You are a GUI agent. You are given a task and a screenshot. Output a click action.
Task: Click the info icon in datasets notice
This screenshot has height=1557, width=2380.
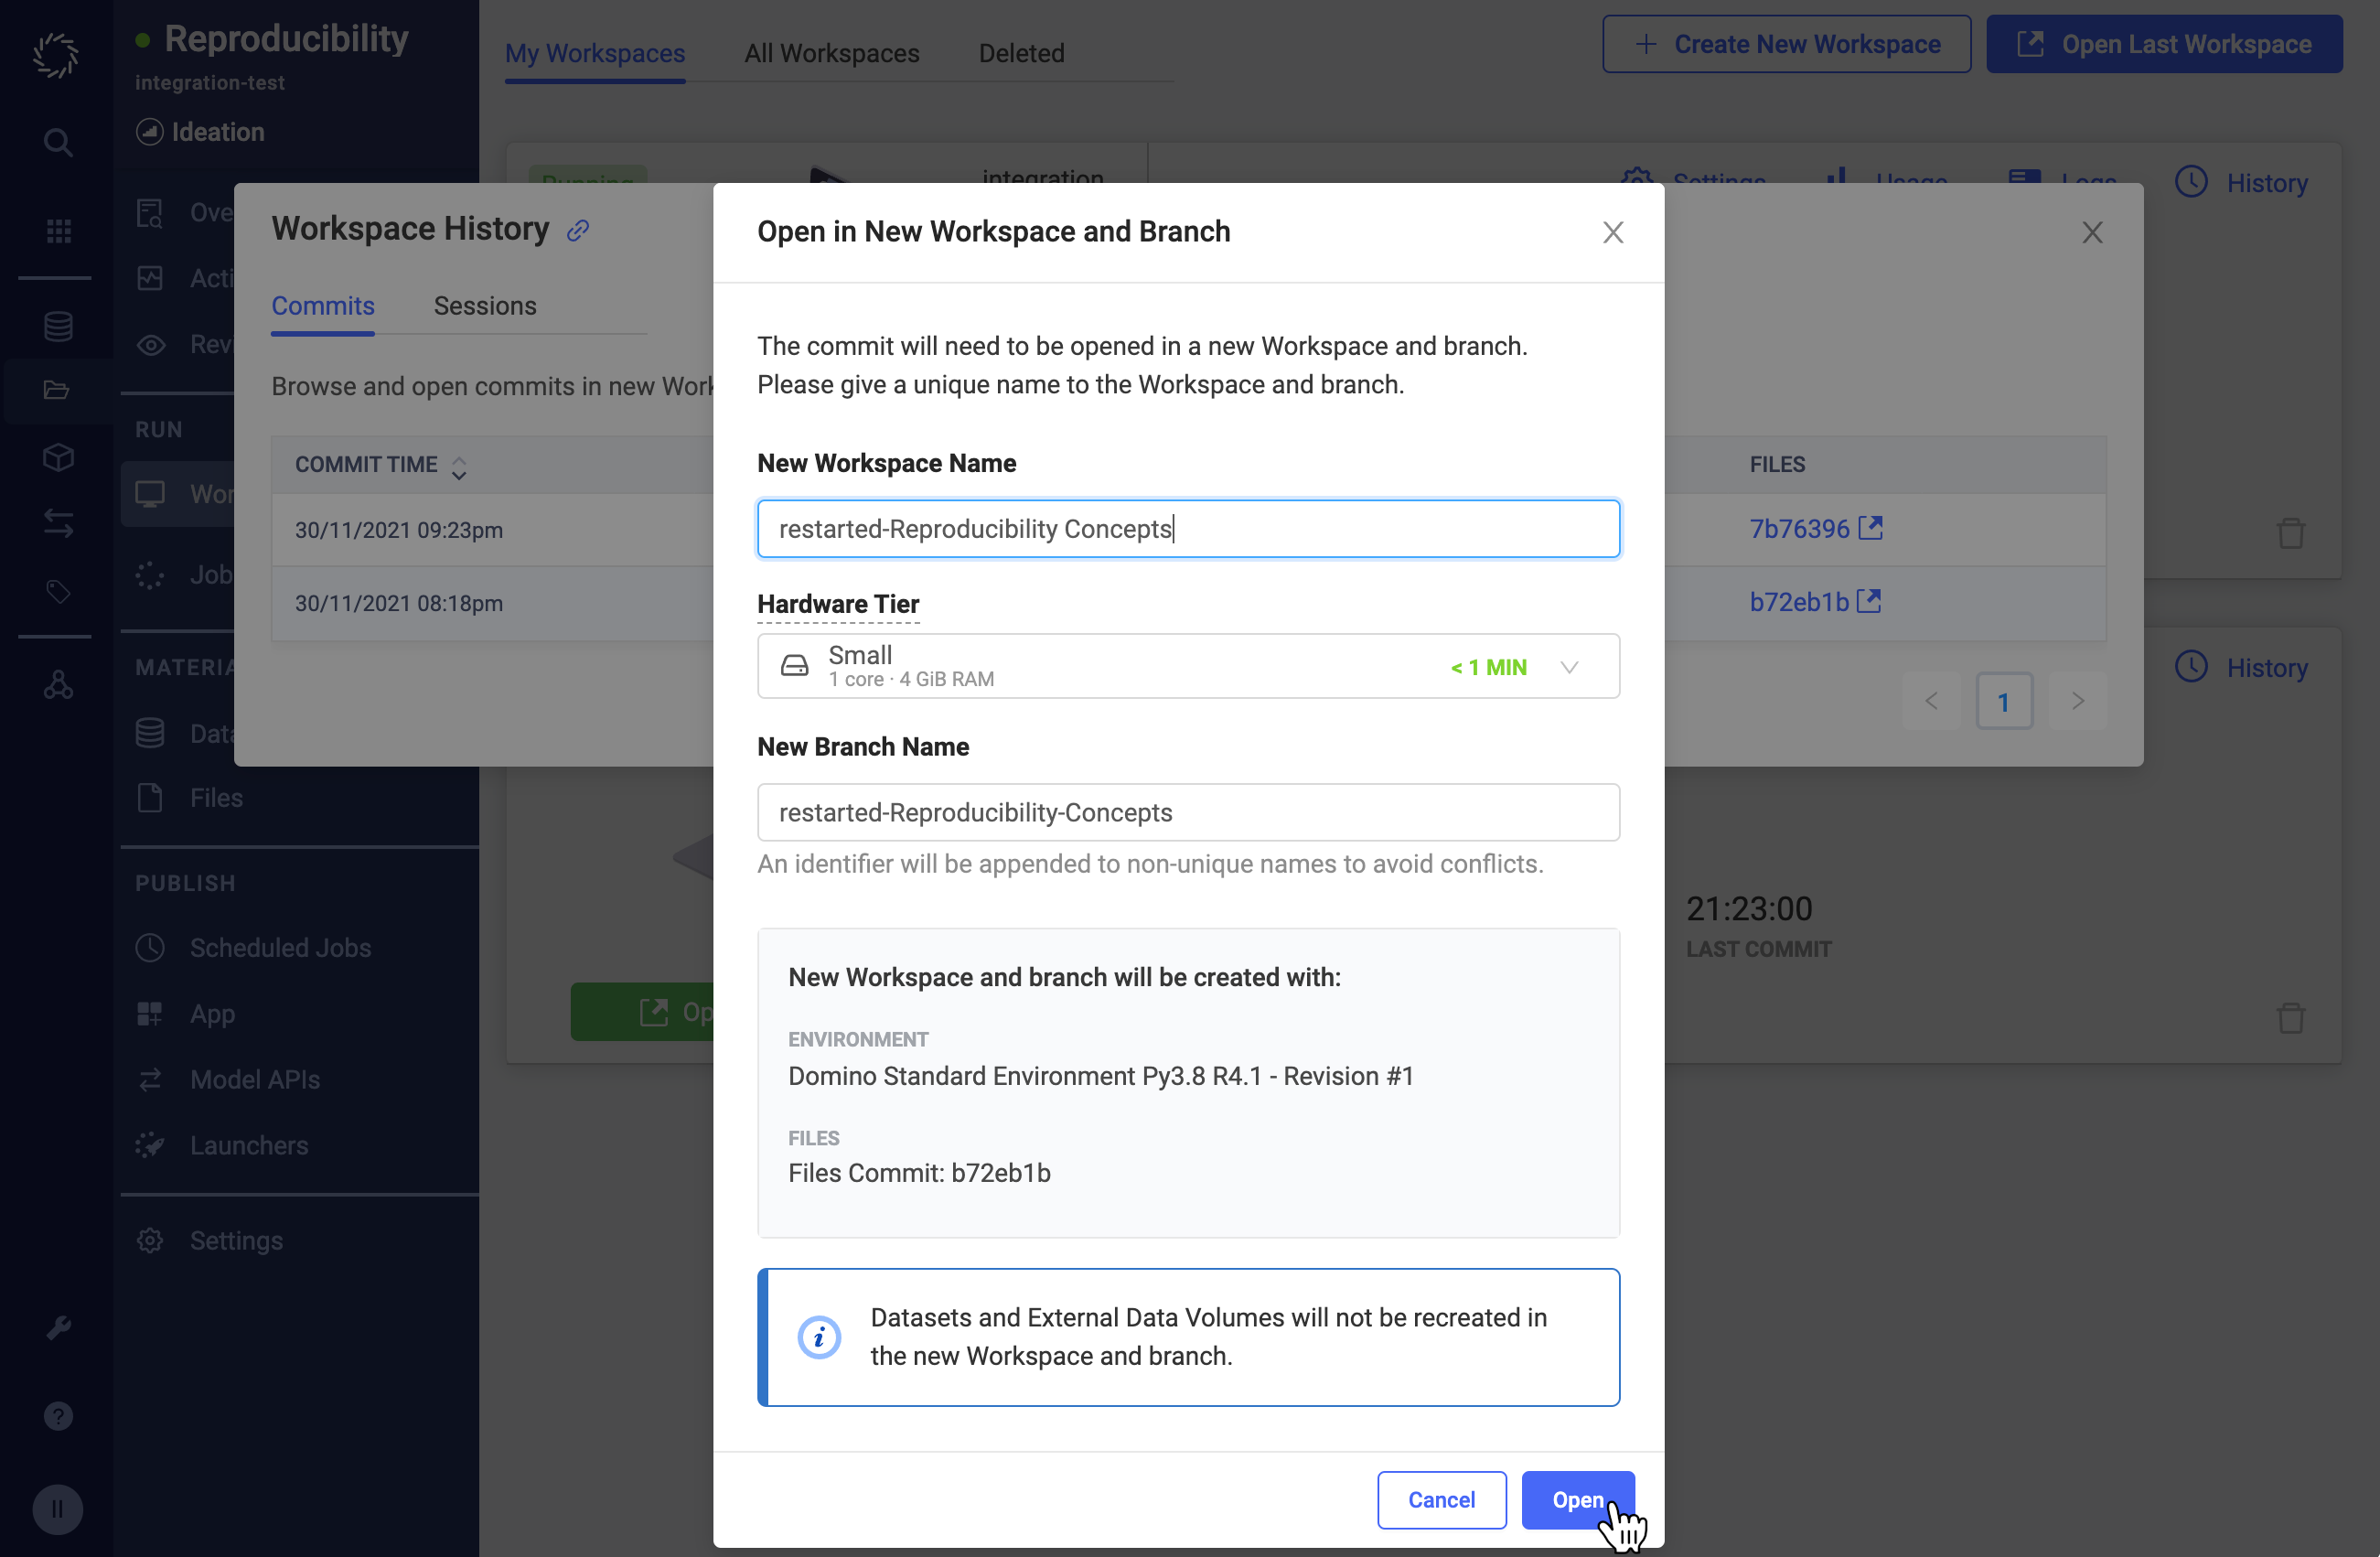coord(819,1337)
